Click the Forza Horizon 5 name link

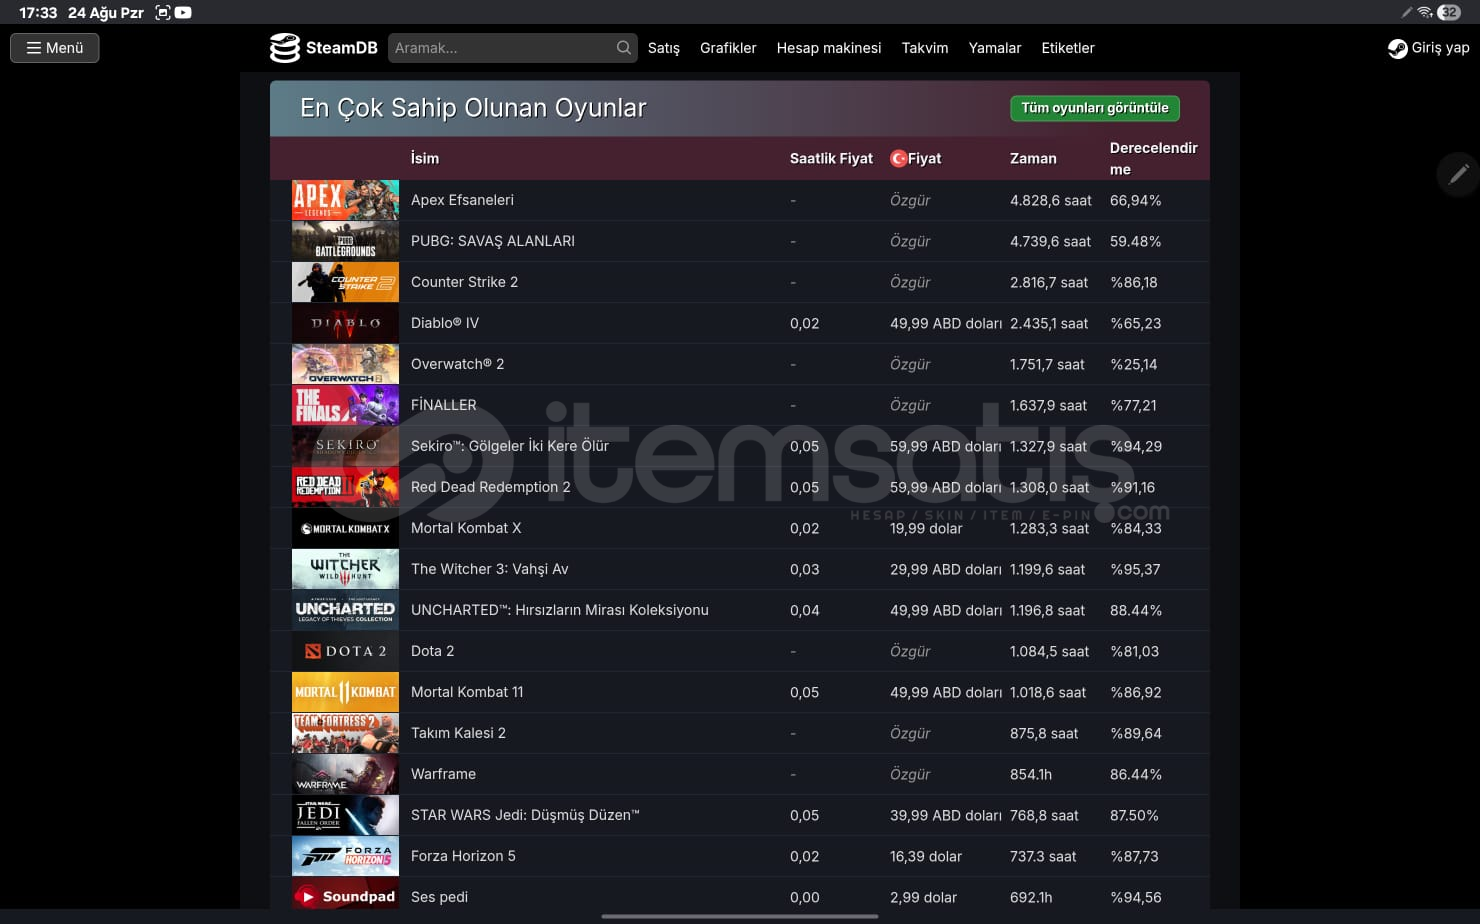tap(463, 856)
